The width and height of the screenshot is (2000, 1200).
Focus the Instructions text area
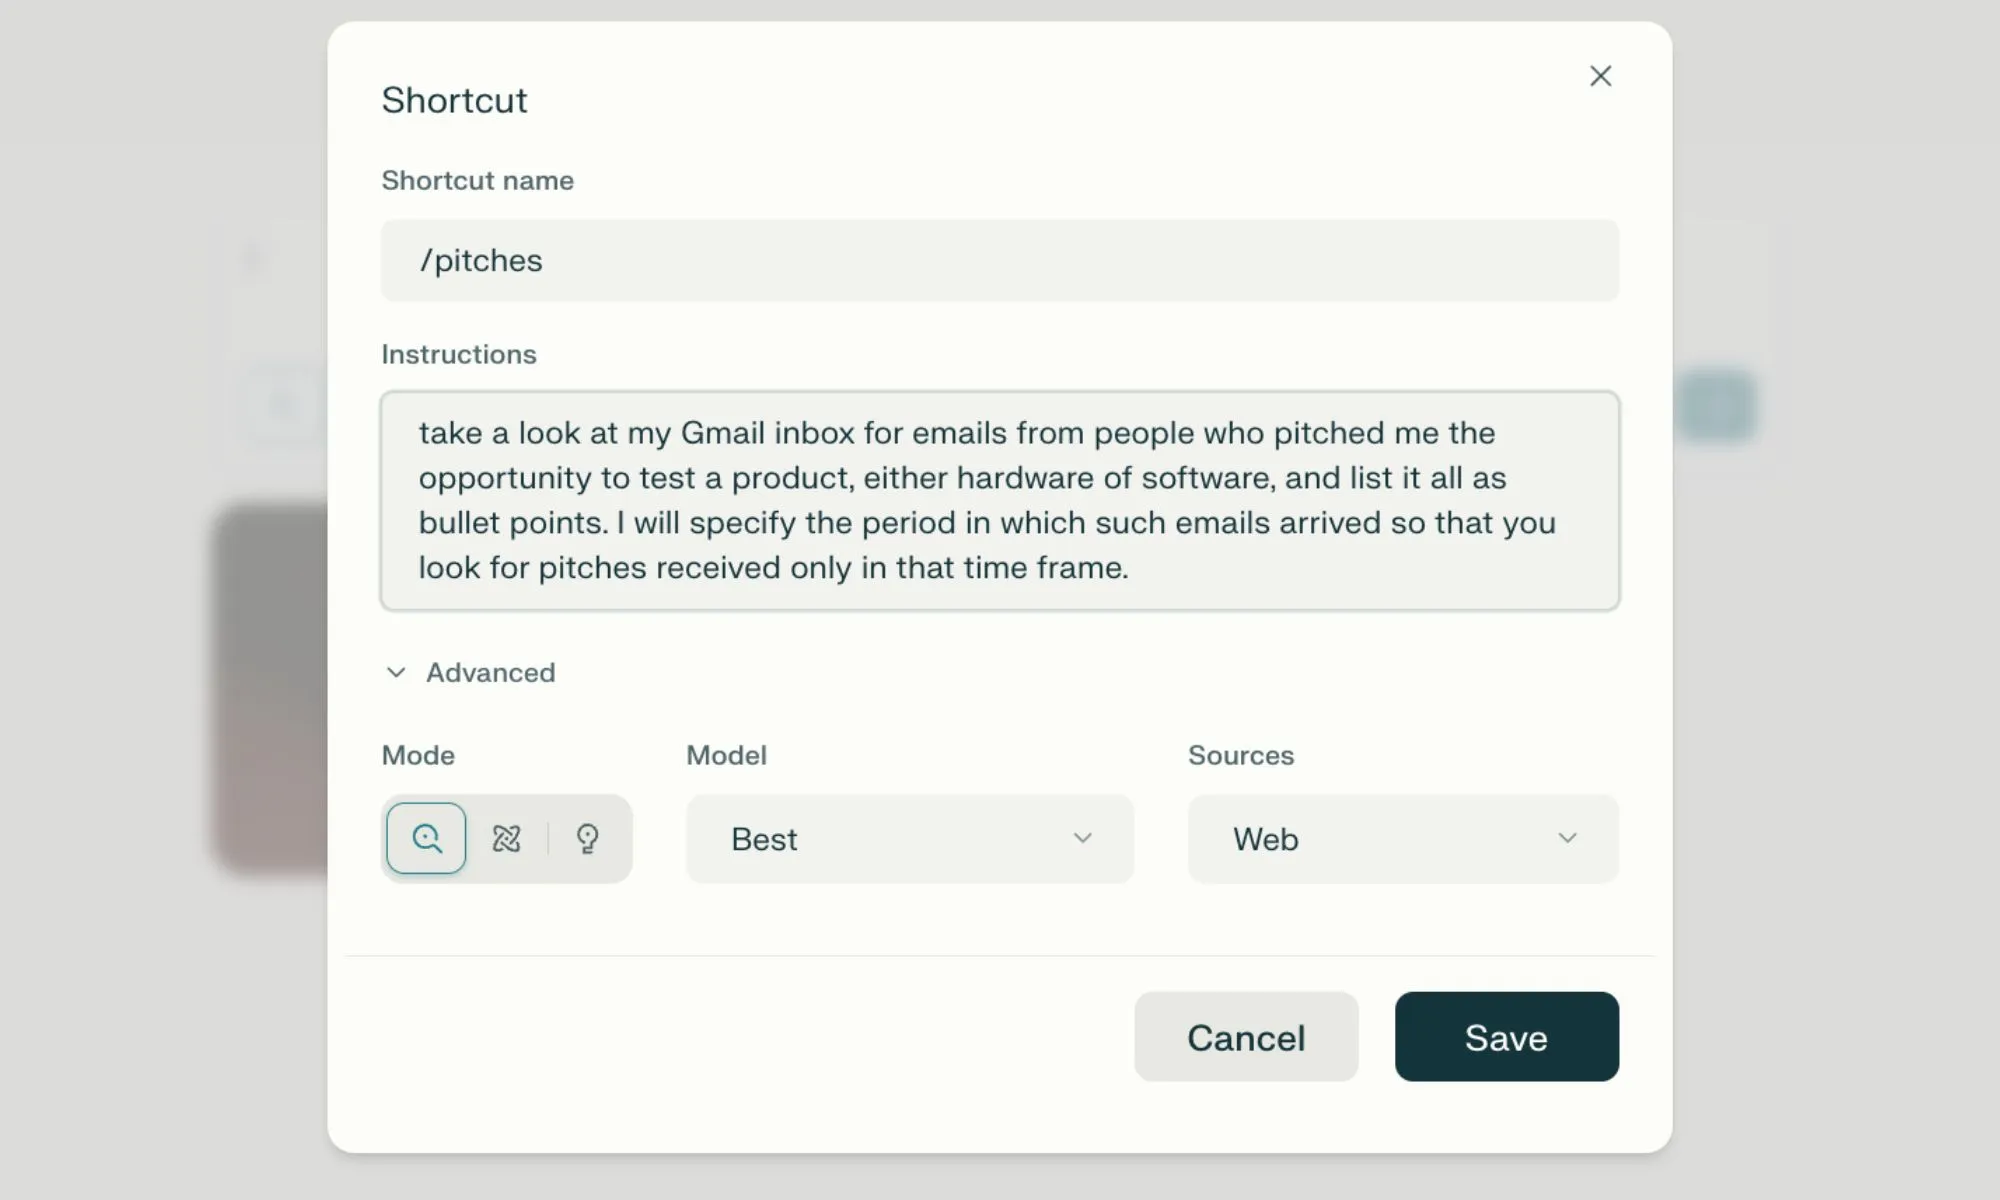click(x=998, y=500)
